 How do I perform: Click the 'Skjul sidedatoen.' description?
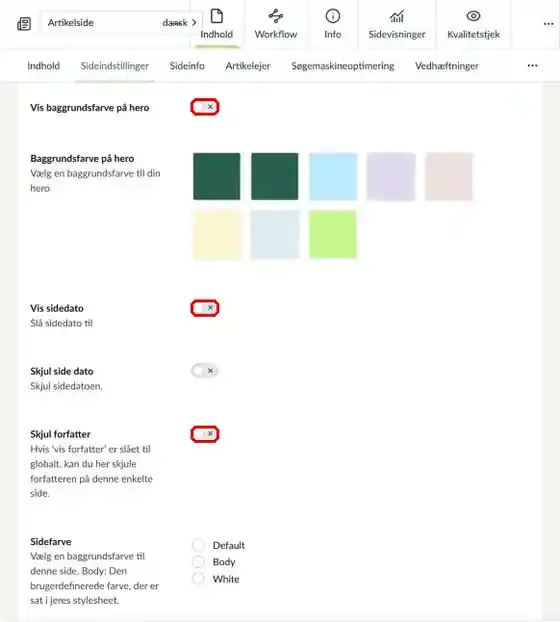point(66,386)
